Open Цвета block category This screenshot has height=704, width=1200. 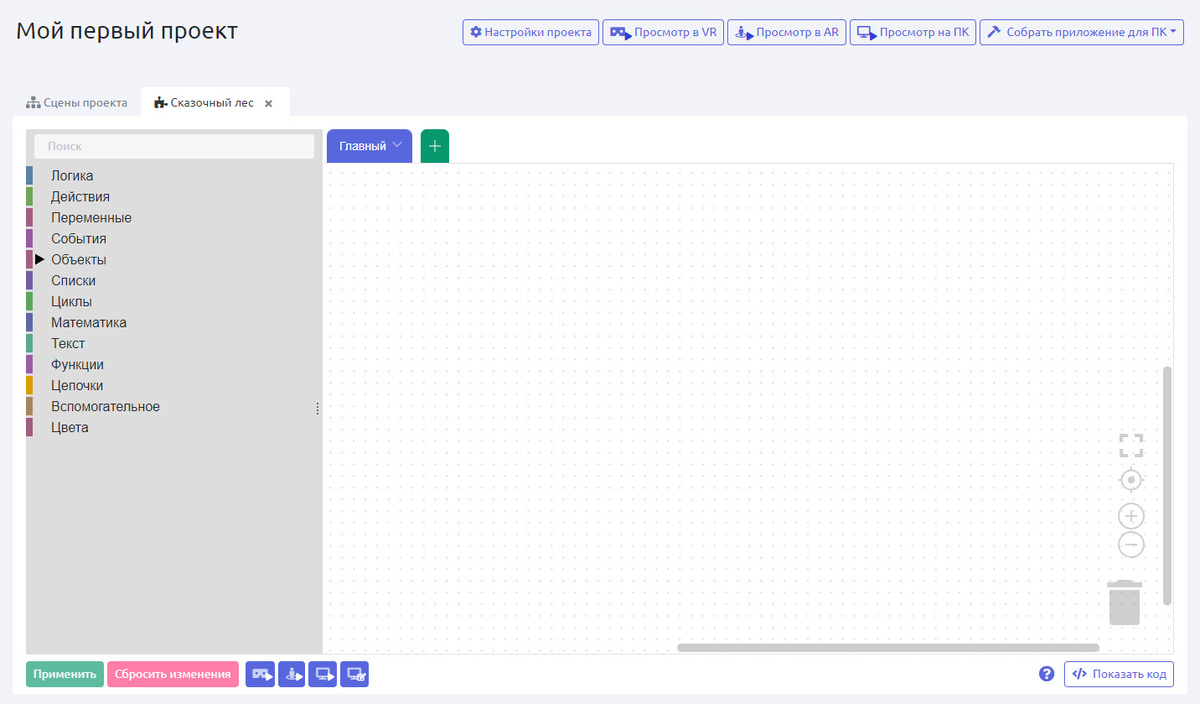pos(70,428)
